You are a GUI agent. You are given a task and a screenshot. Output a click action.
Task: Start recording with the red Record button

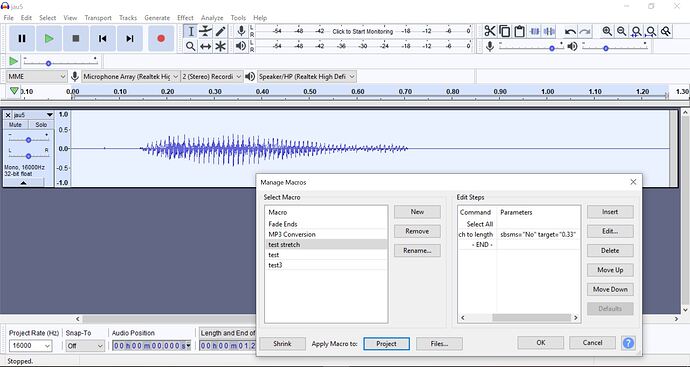(x=161, y=39)
